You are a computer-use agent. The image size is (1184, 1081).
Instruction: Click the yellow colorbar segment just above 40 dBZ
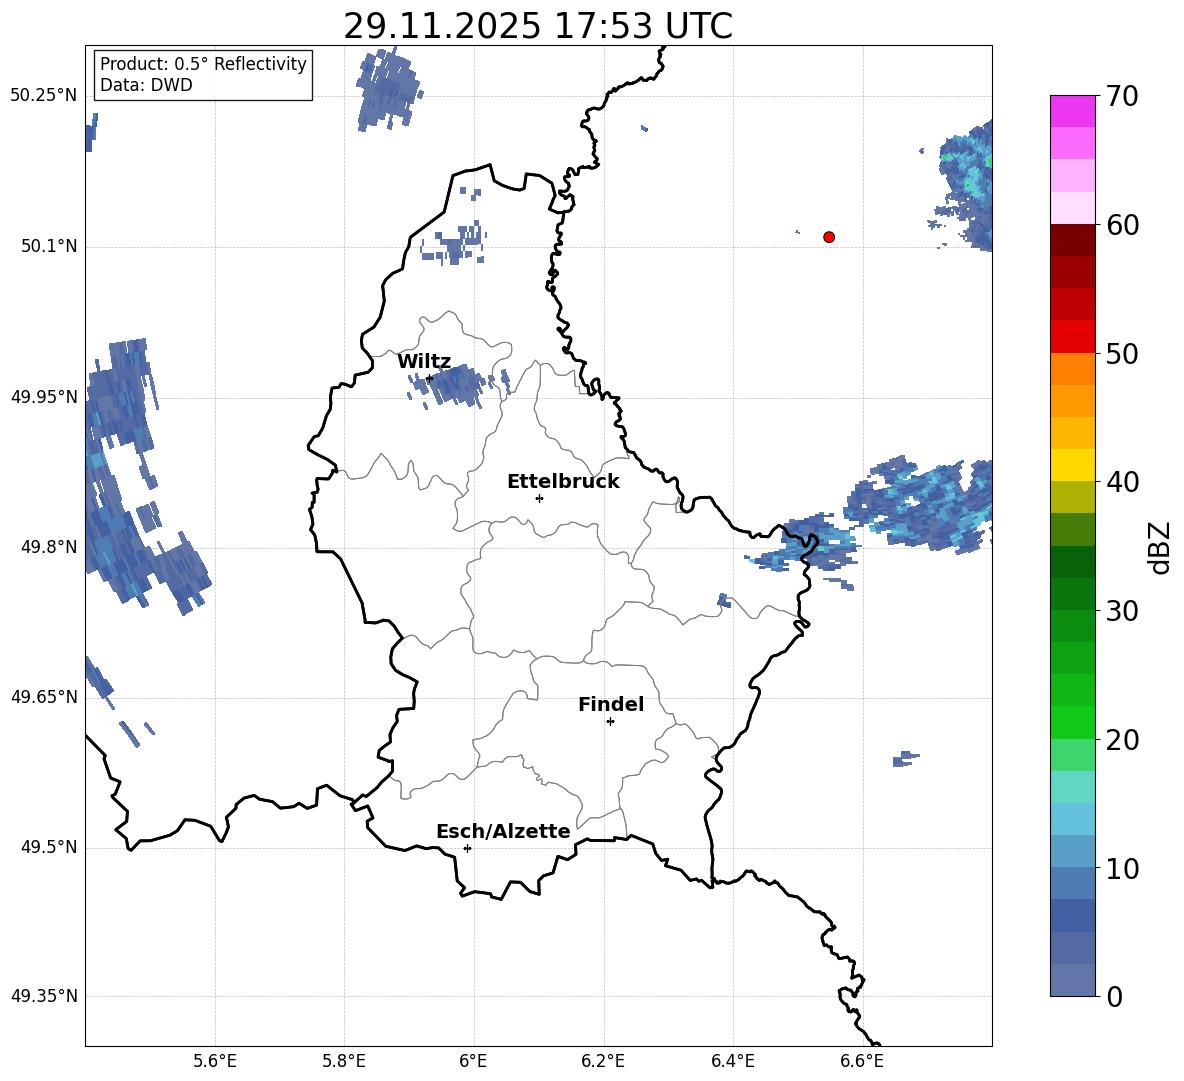pos(1073,465)
